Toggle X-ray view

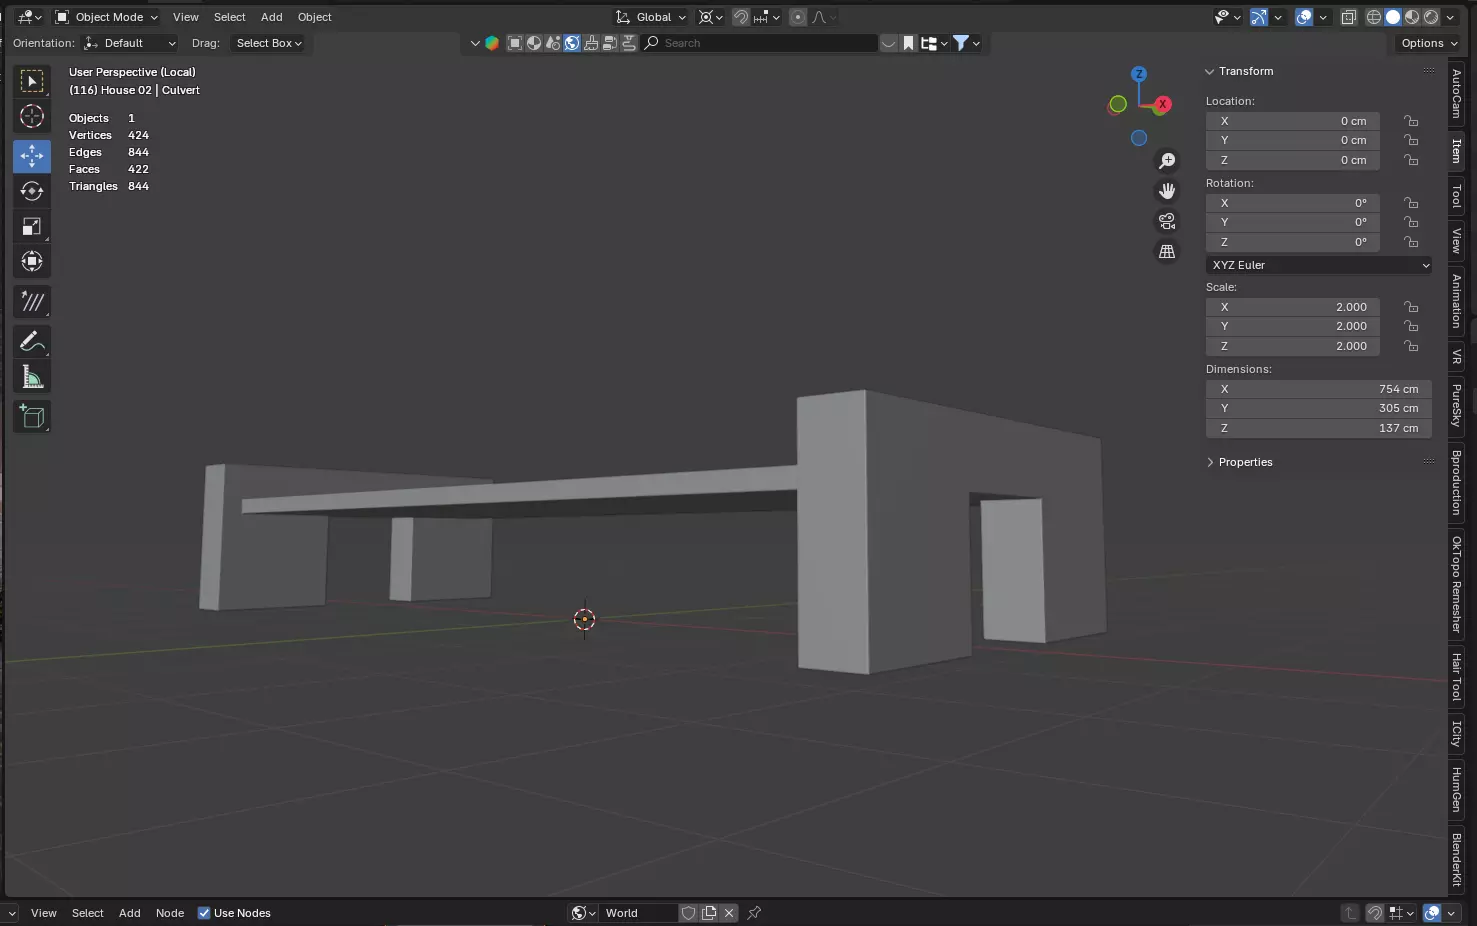coord(1348,17)
